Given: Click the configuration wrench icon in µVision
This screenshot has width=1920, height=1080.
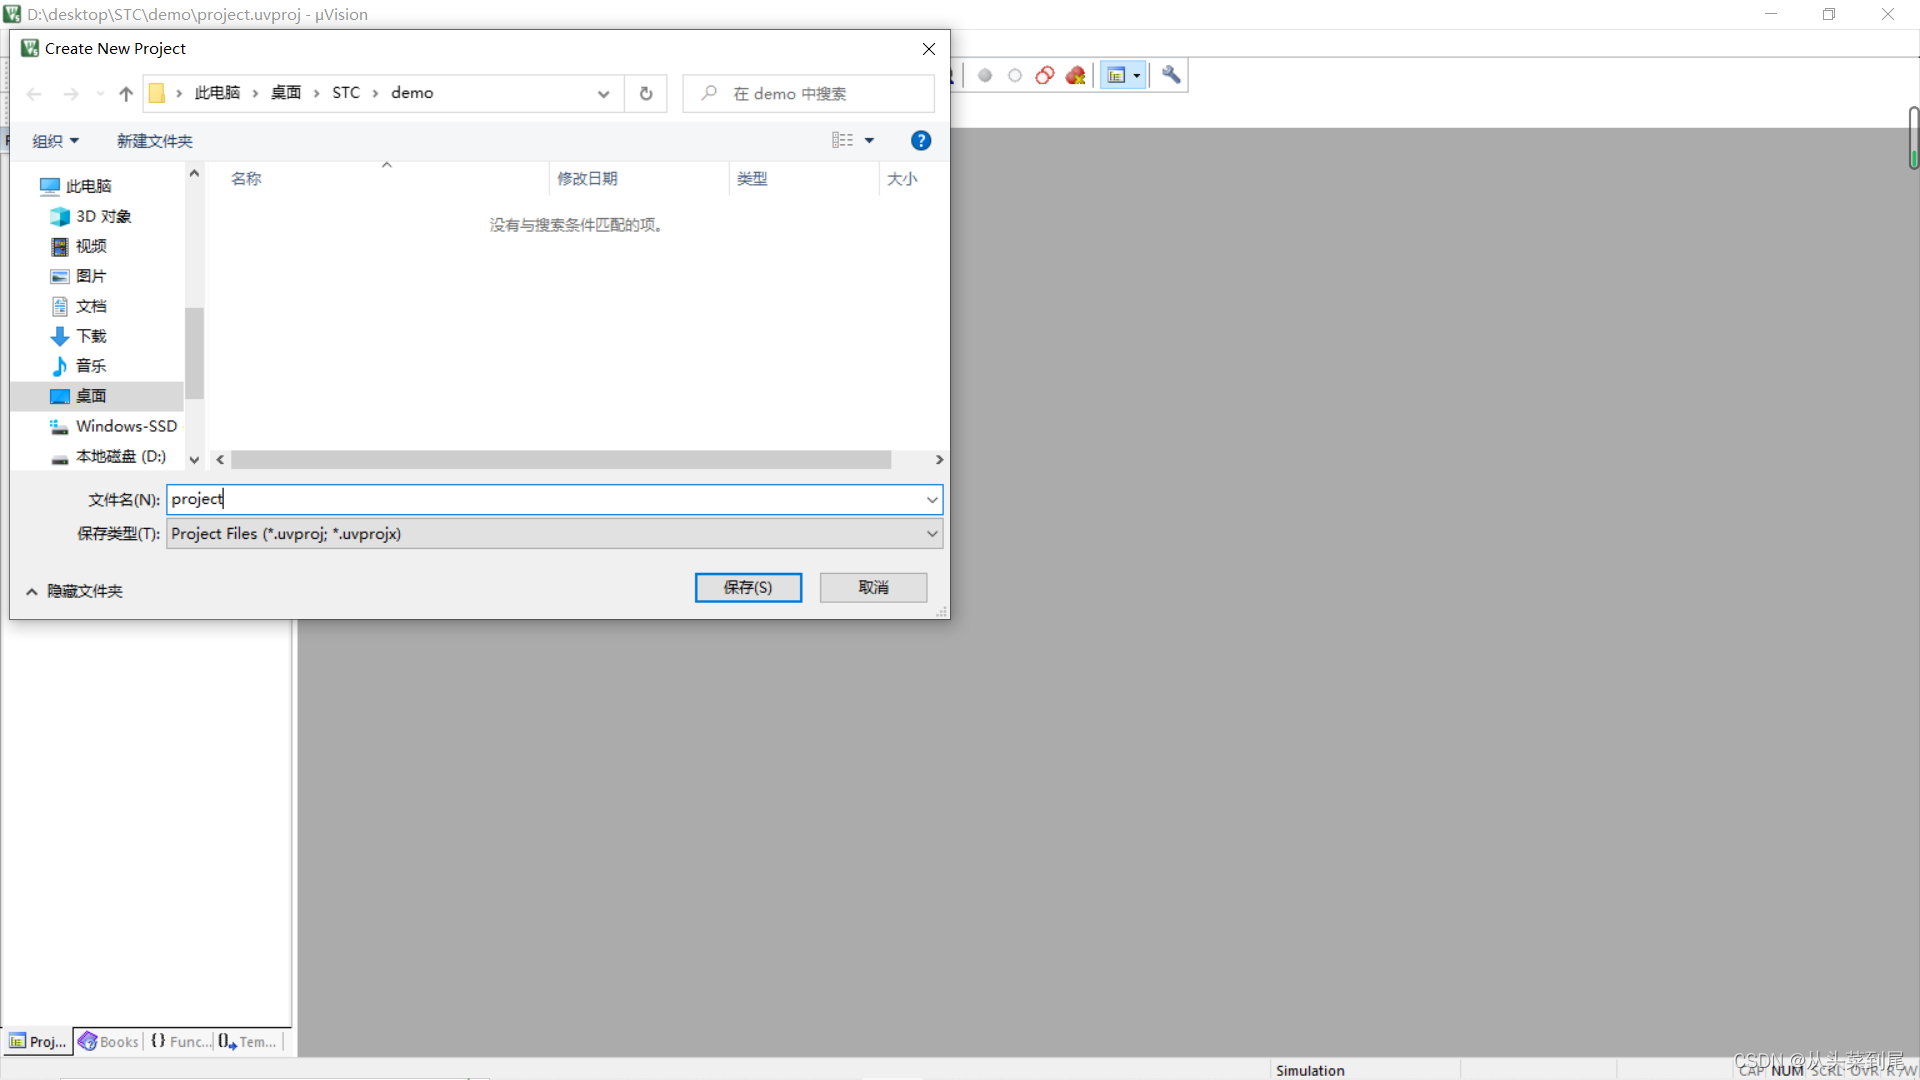Looking at the screenshot, I should pos(1171,75).
